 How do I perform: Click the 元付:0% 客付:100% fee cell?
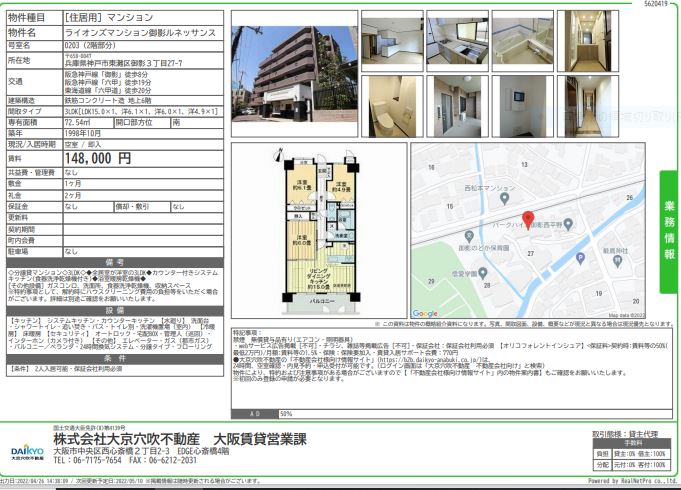(x=639, y=465)
